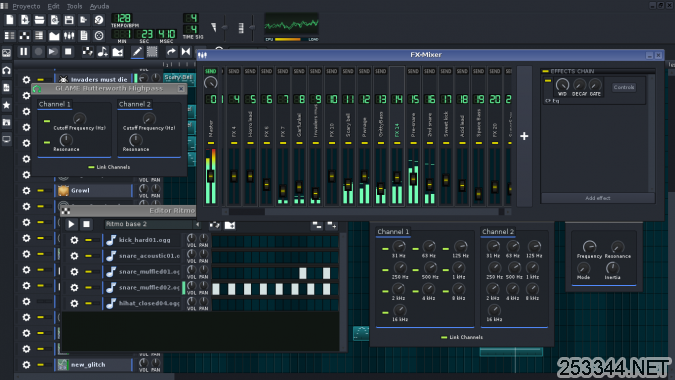Click the What's This help icon

99,20
